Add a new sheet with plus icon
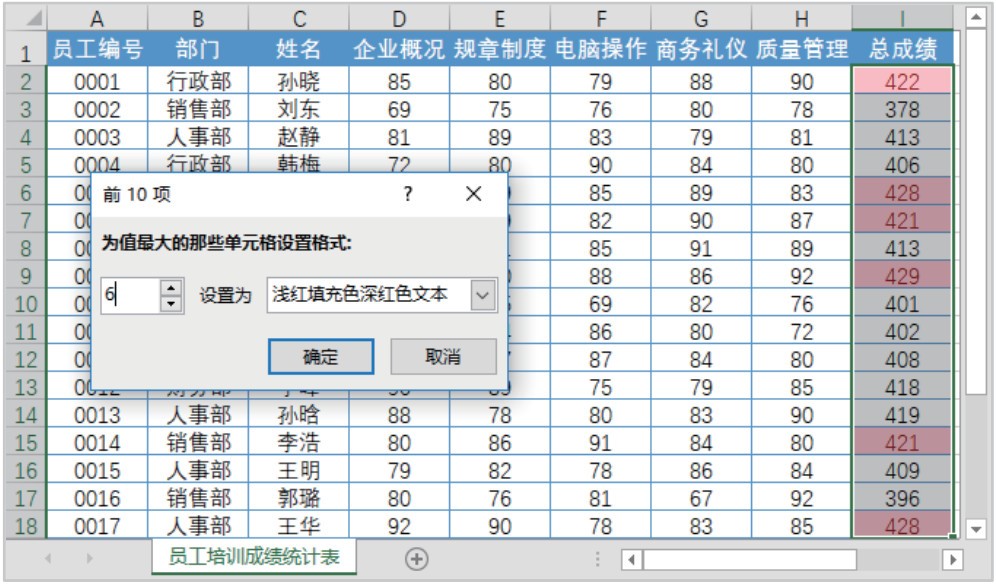The image size is (996, 584). click(x=417, y=559)
